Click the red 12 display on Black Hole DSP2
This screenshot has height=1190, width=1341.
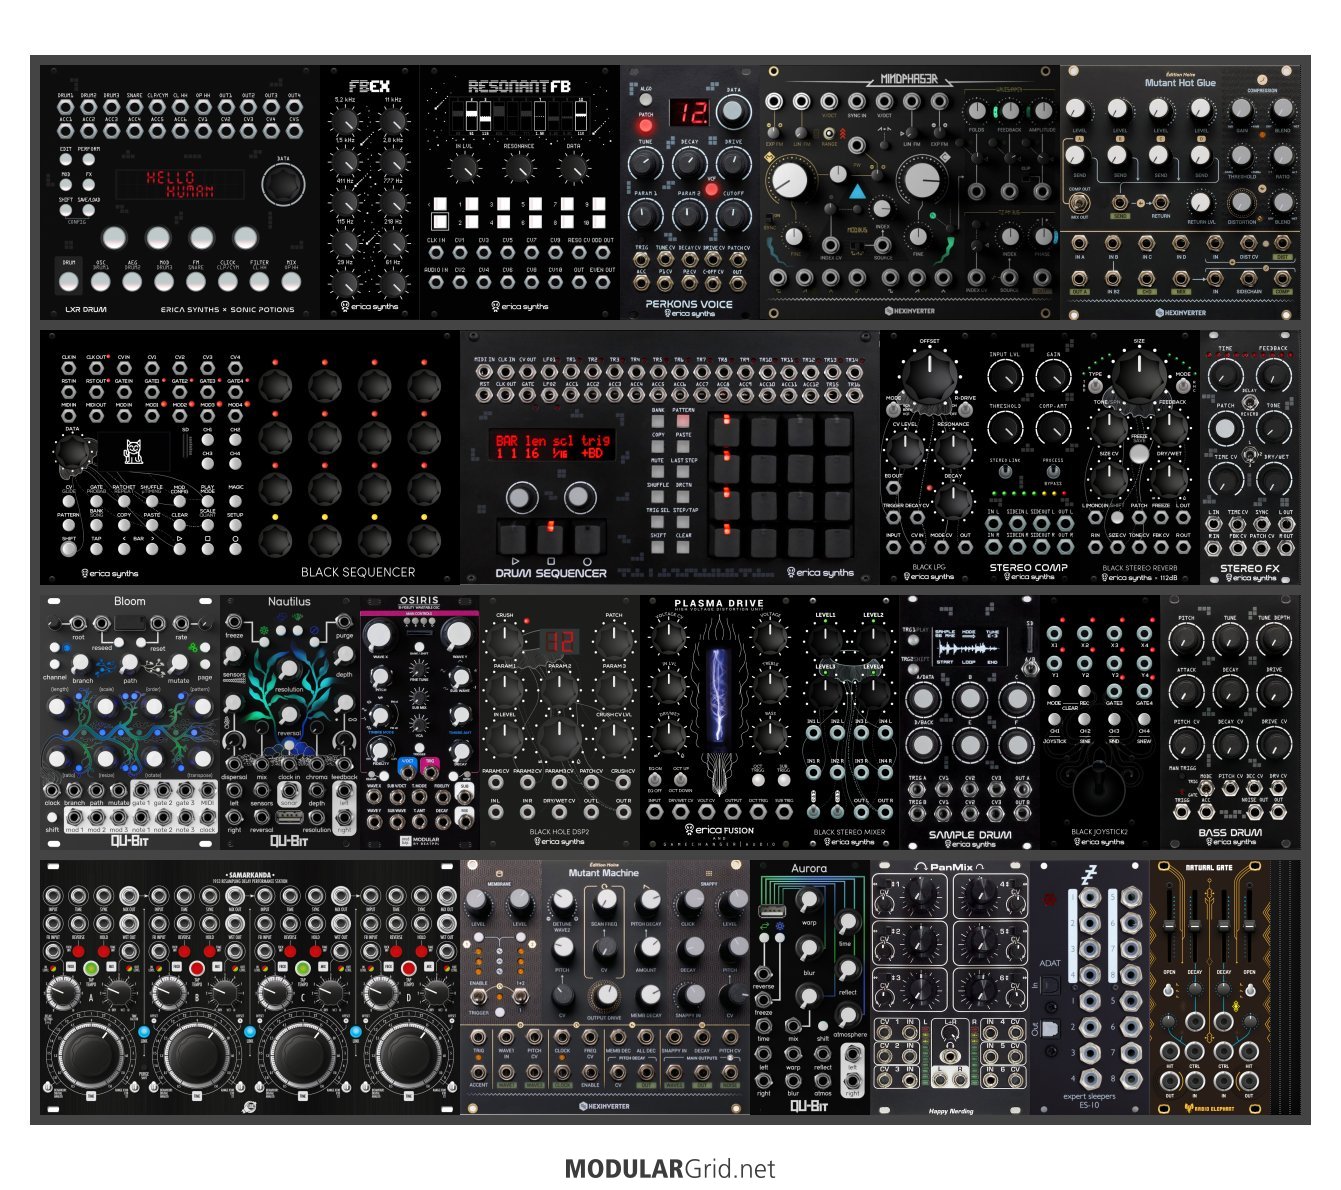coord(560,641)
